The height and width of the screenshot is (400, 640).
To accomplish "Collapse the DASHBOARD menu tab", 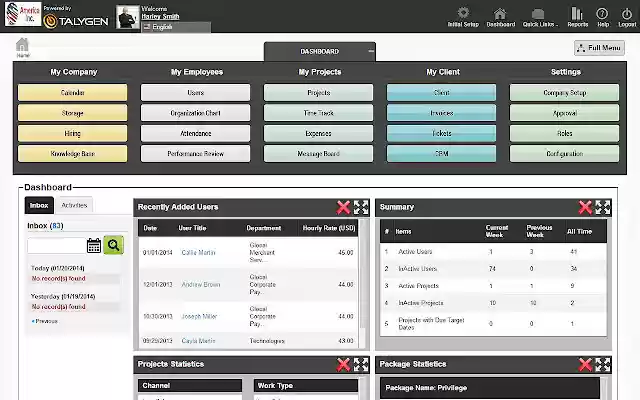I will coord(371,51).
